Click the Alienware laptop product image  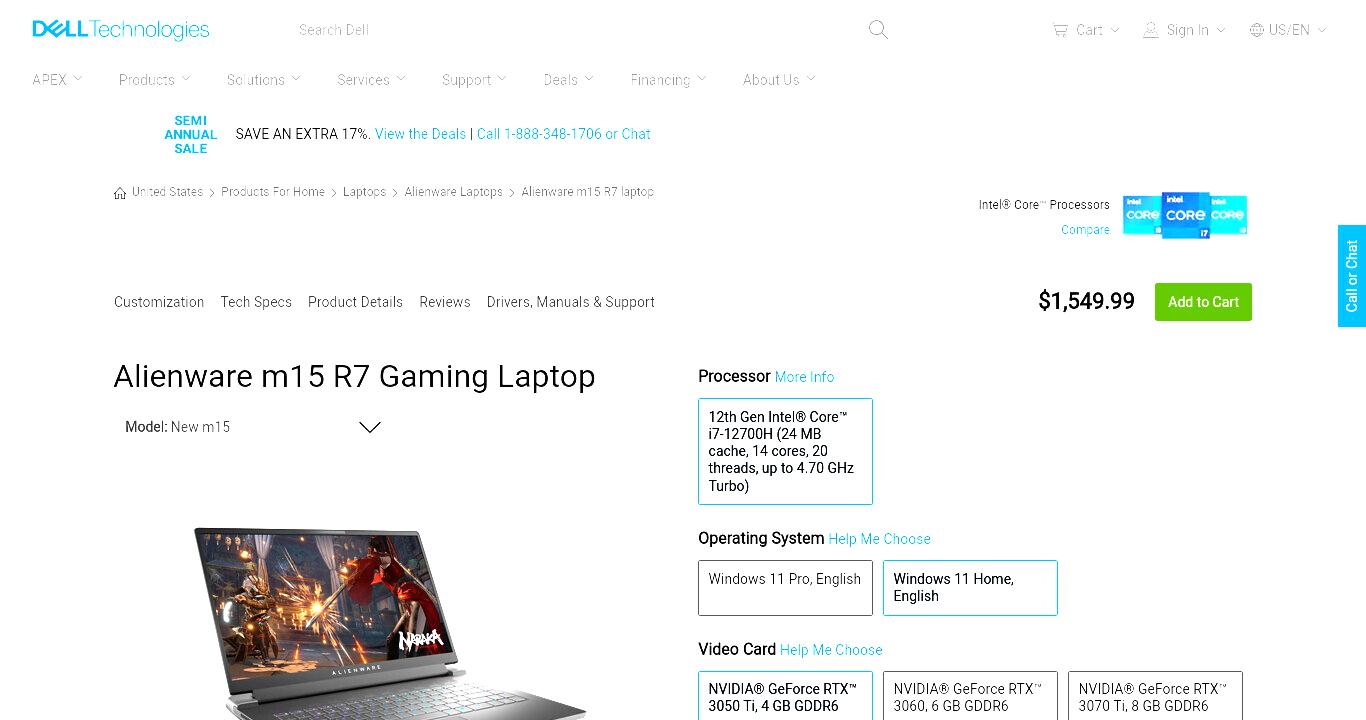(388, 622)
